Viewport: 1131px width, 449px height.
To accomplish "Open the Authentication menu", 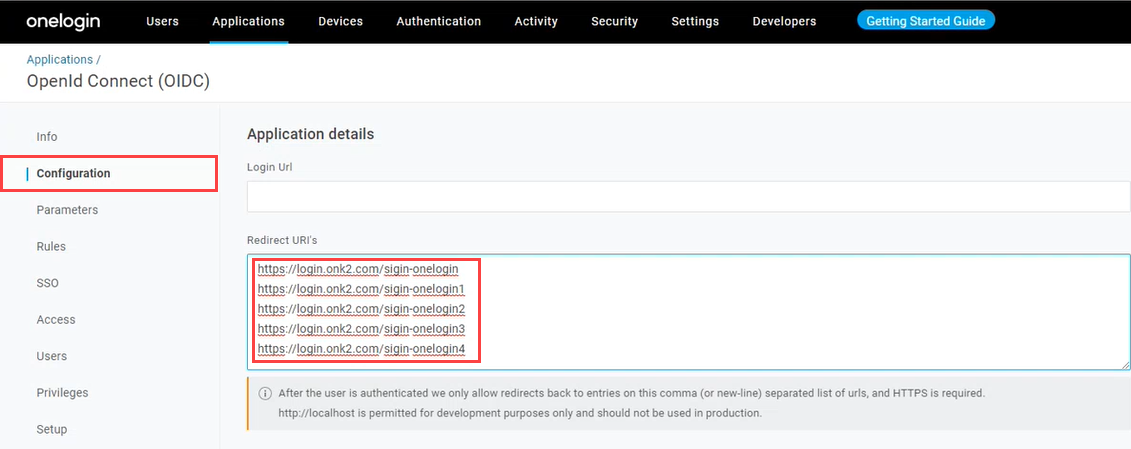I will (439, 21).
